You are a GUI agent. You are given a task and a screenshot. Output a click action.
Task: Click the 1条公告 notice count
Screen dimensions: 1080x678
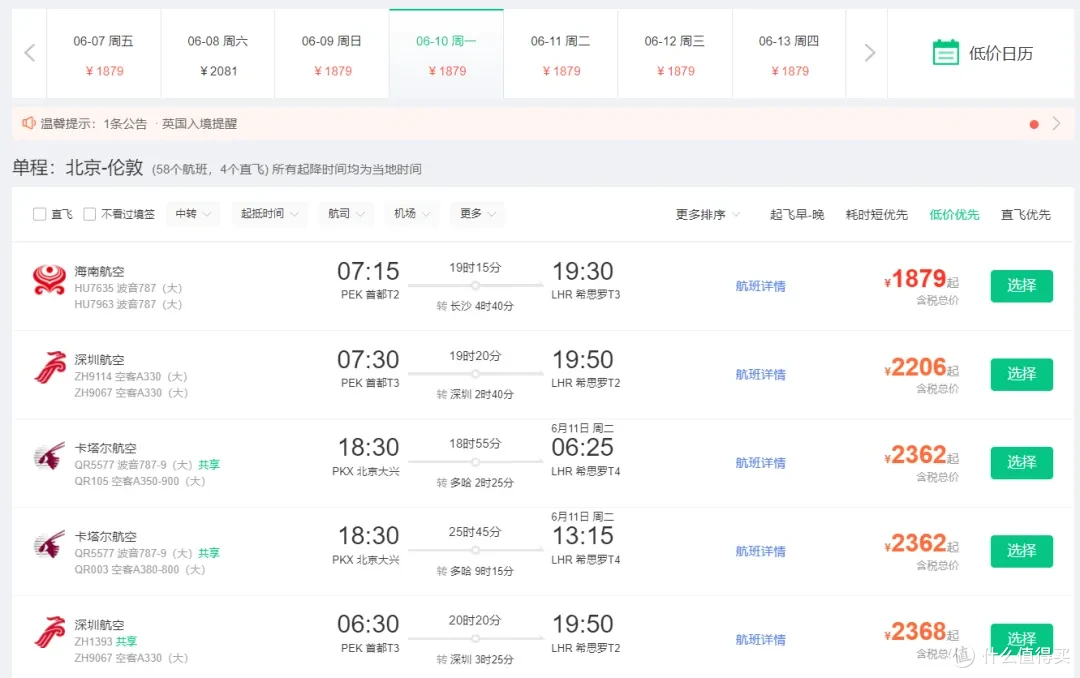[125, 124]
